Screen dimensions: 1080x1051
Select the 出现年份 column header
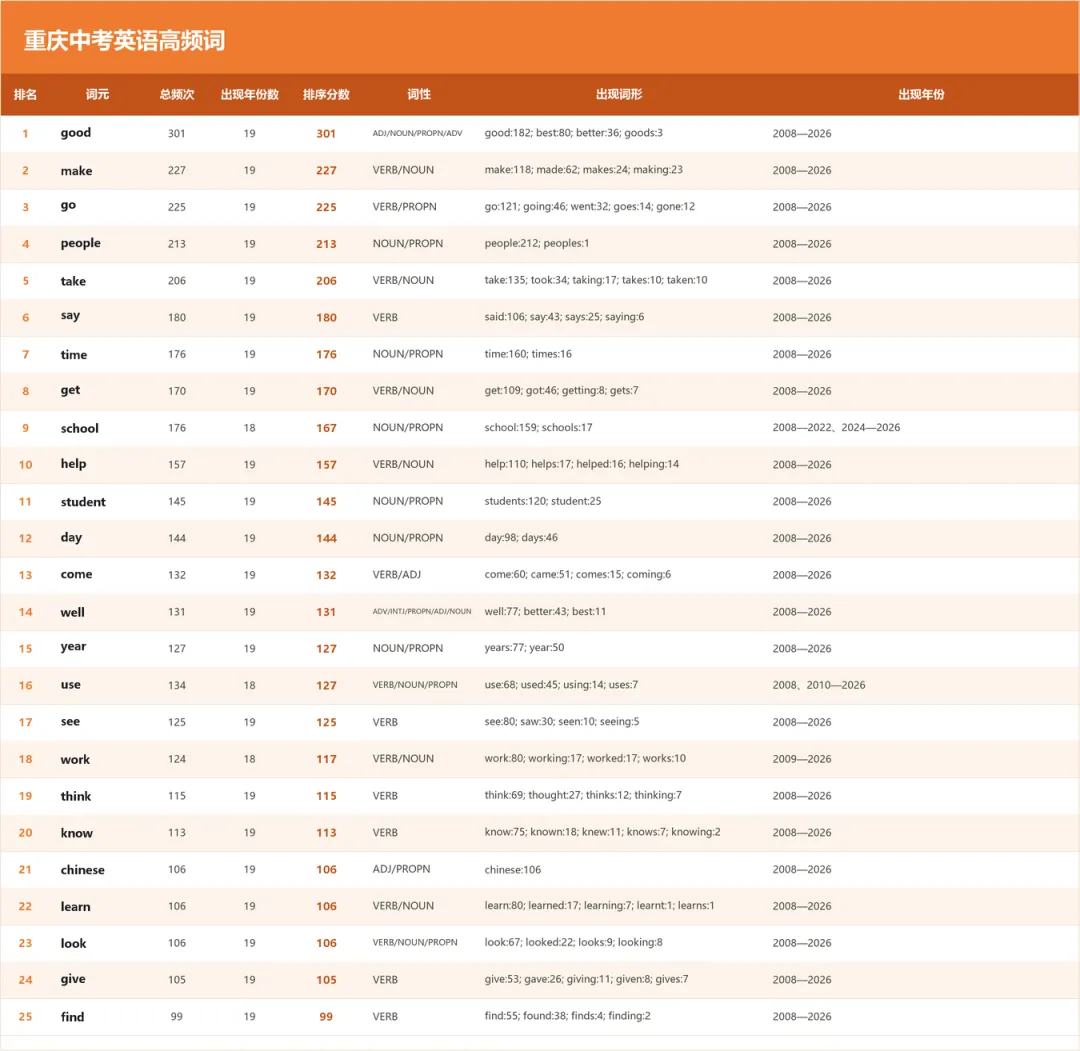(x=921, y=94)
